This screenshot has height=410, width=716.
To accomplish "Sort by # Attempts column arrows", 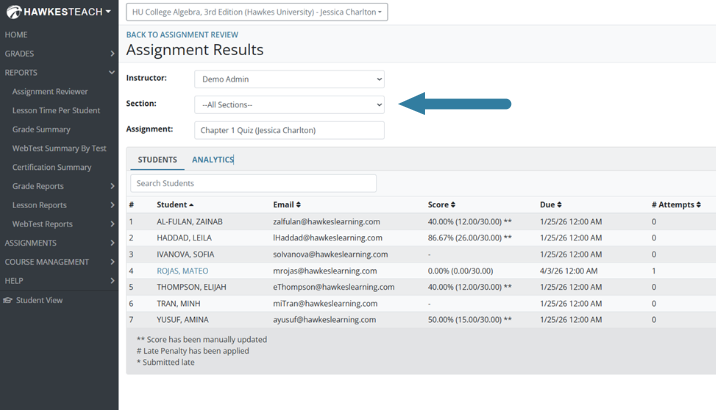I will click(x=699, y=205).
